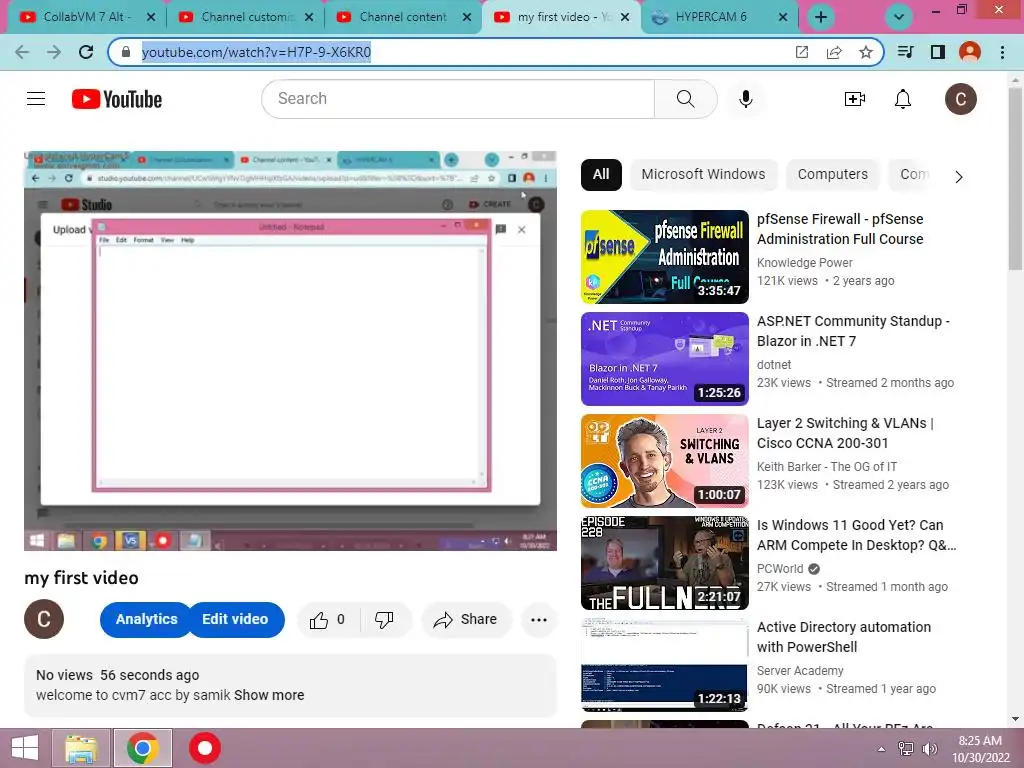Show hidden system tray icons

click(x=882, y=748)
